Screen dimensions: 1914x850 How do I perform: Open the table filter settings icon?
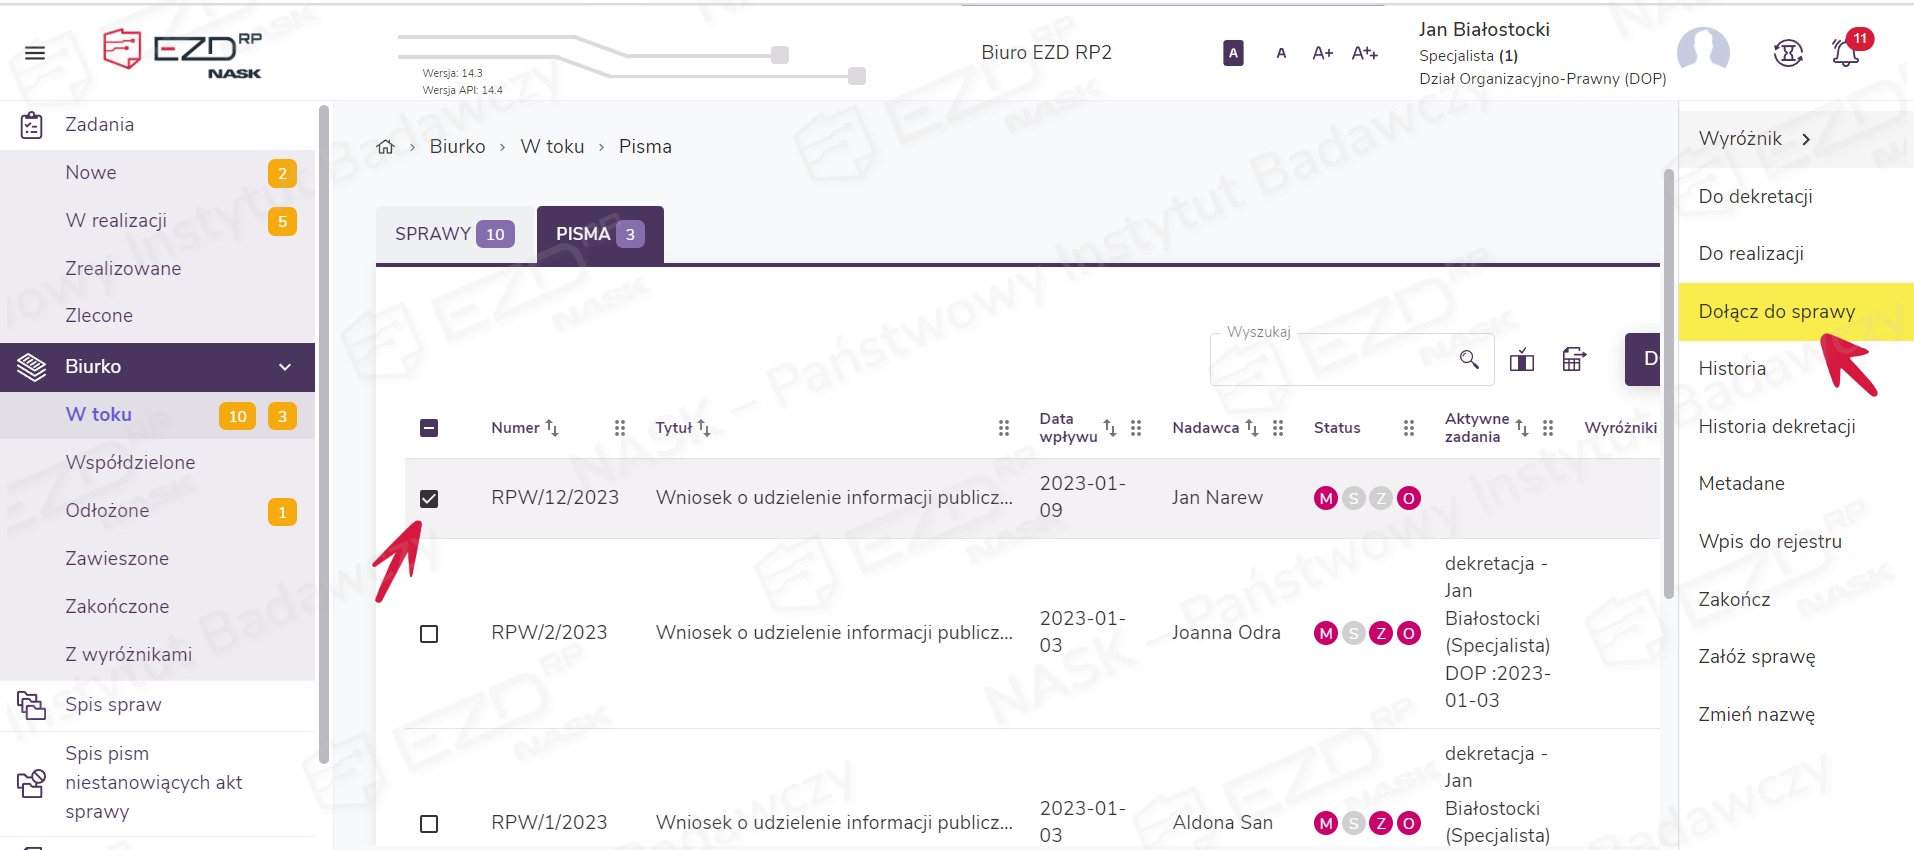pyautogui.click(x=1573, y=359)
